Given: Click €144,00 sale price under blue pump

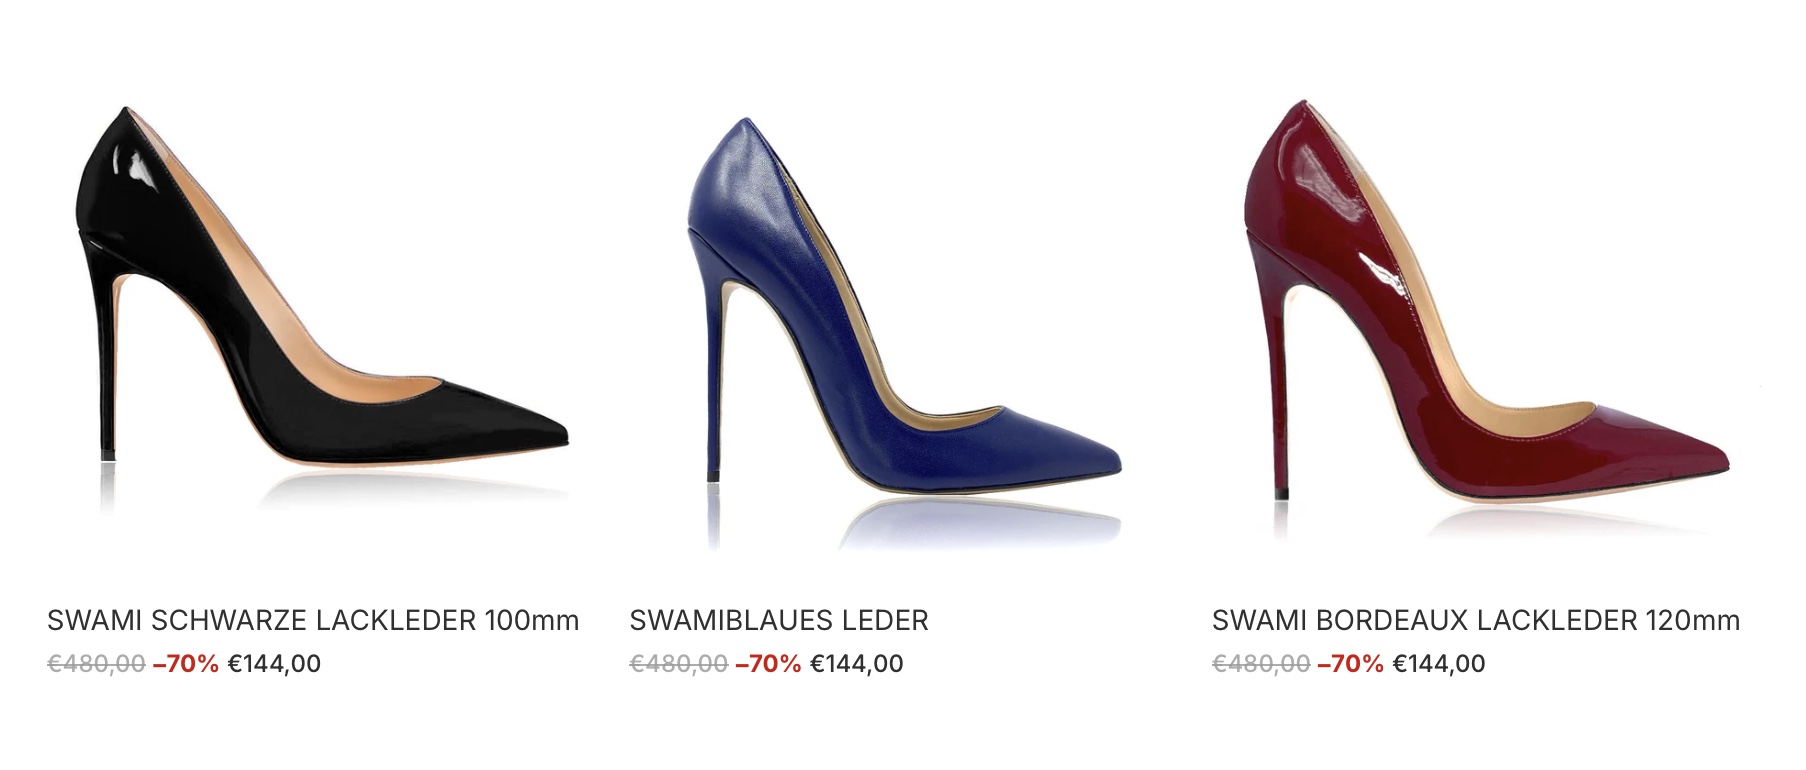Looking at the screenshot, I should click(857, 663).
